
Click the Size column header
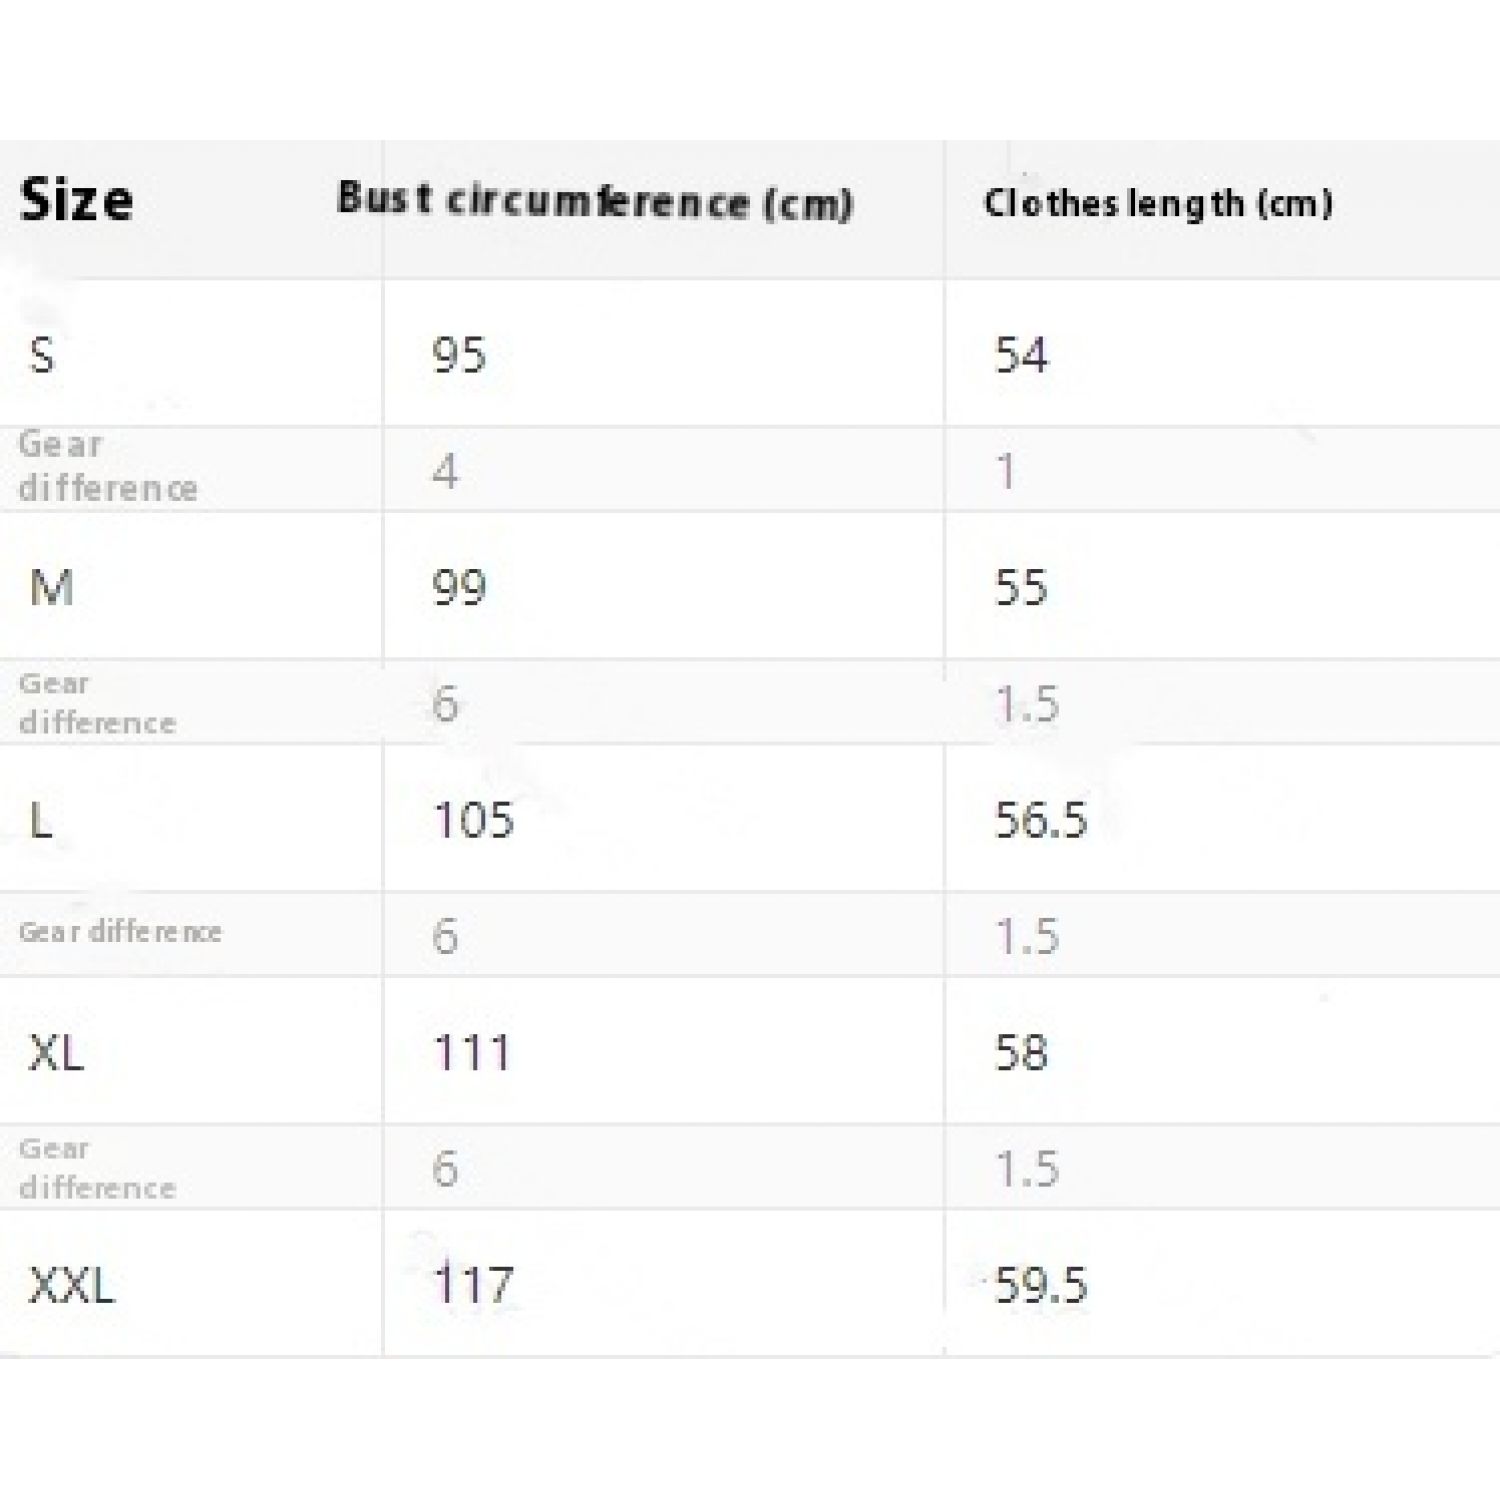click(x=76, y=199)
